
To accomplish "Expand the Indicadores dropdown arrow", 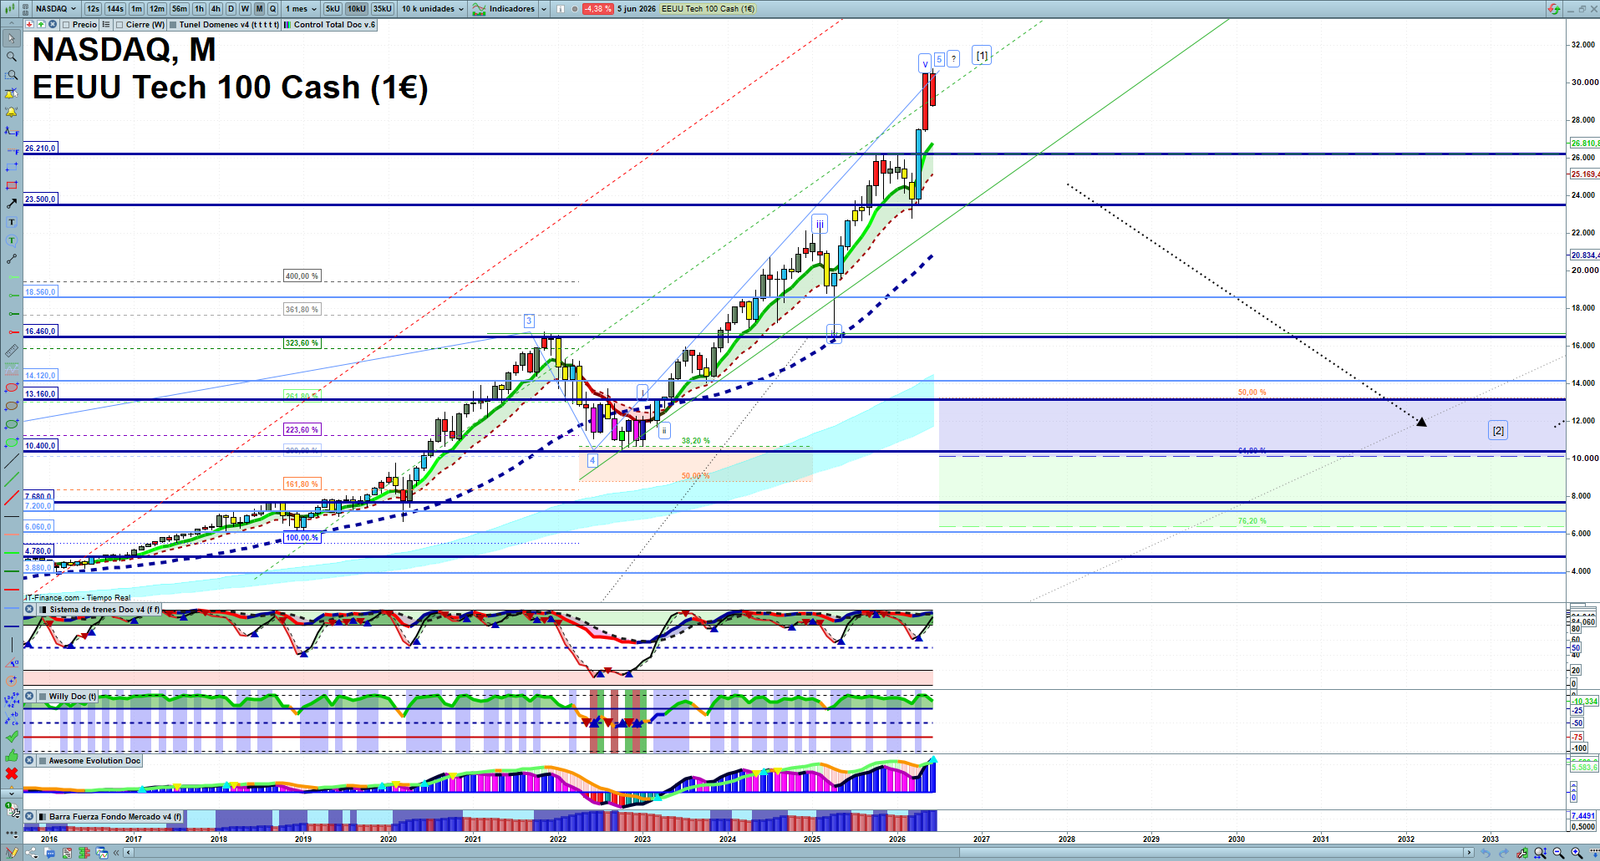I will 544,8.
